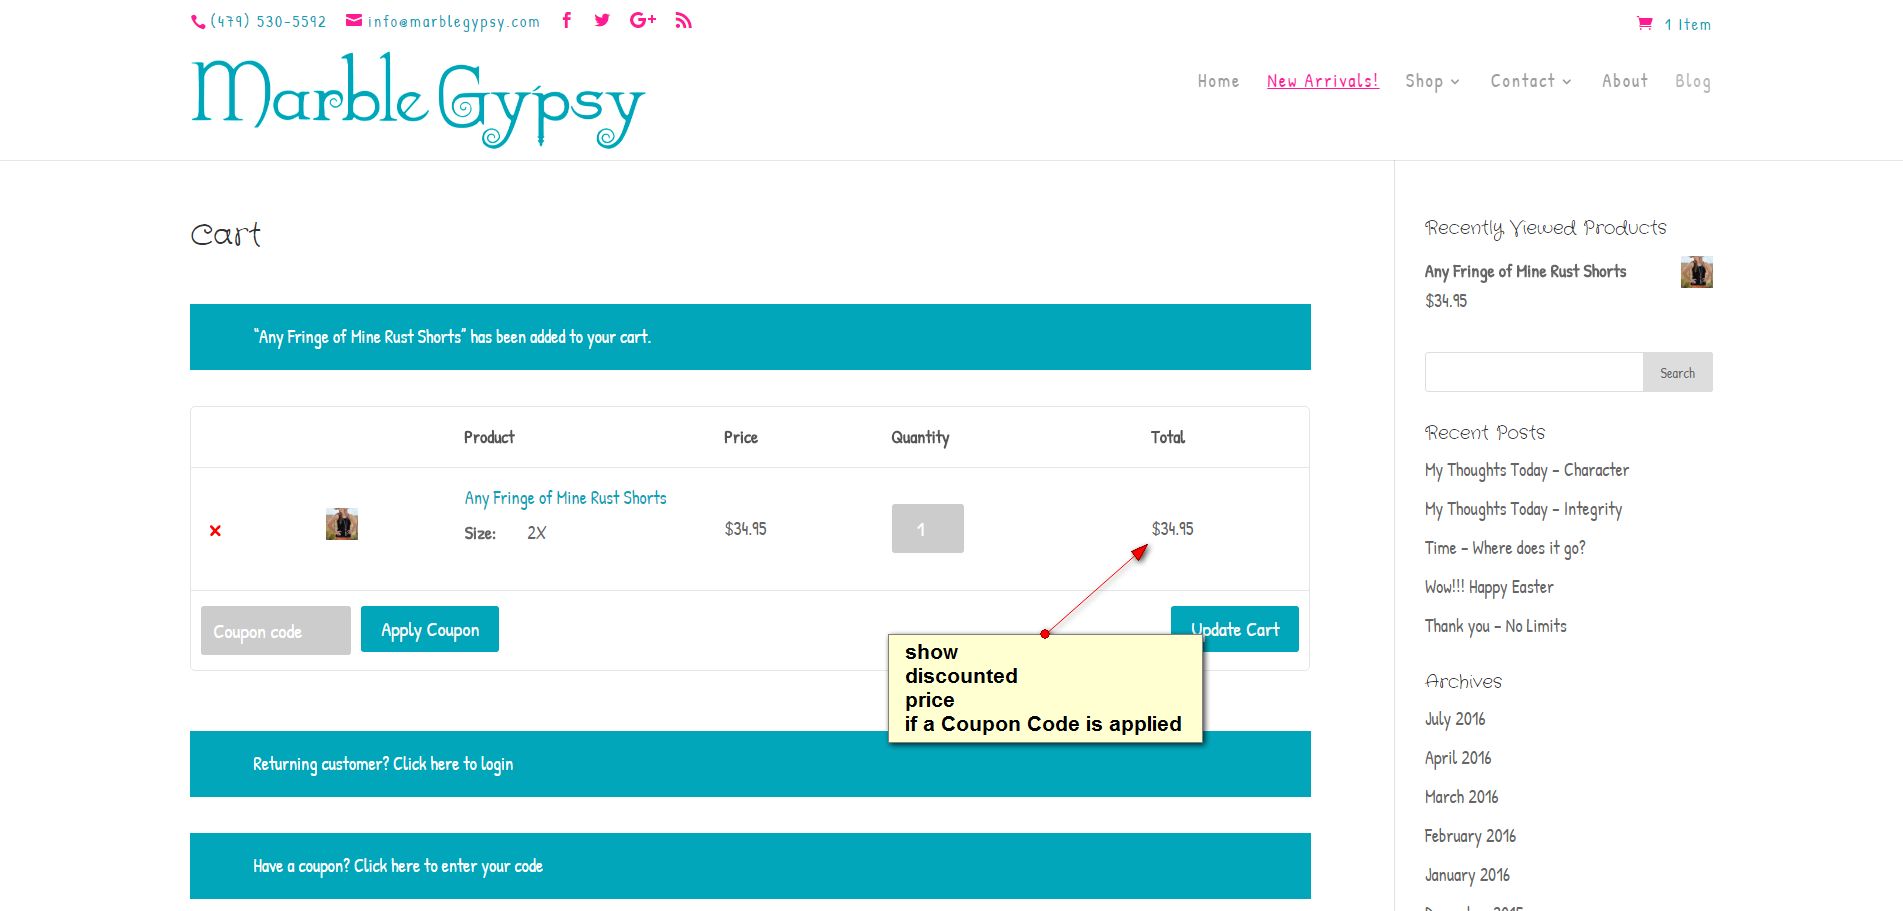Viewport: 1903px width, 911px height.
Task: Open the cart product thumbnail image
Action: click(342, 524)
